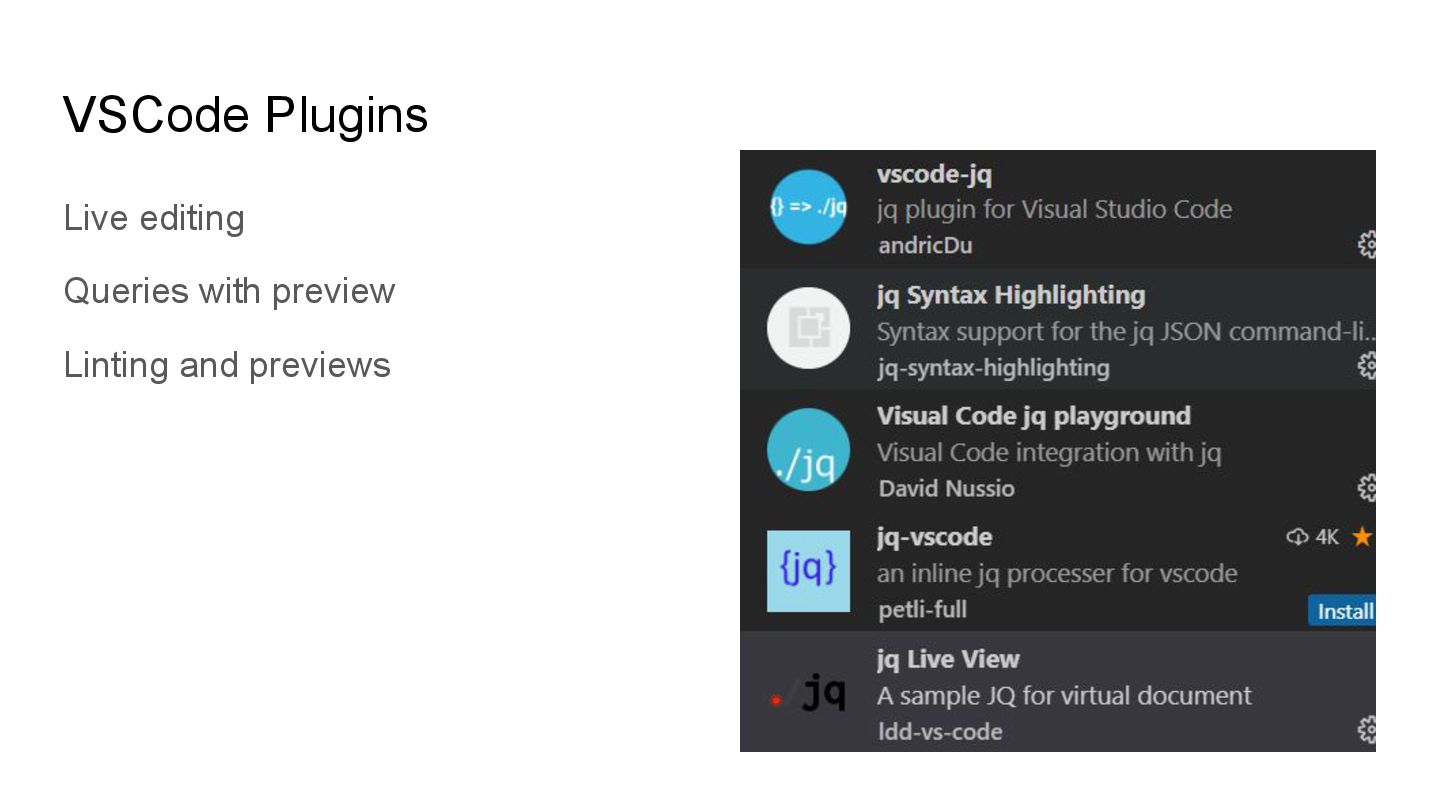Click the star rating on jq-vscode

1362,537
